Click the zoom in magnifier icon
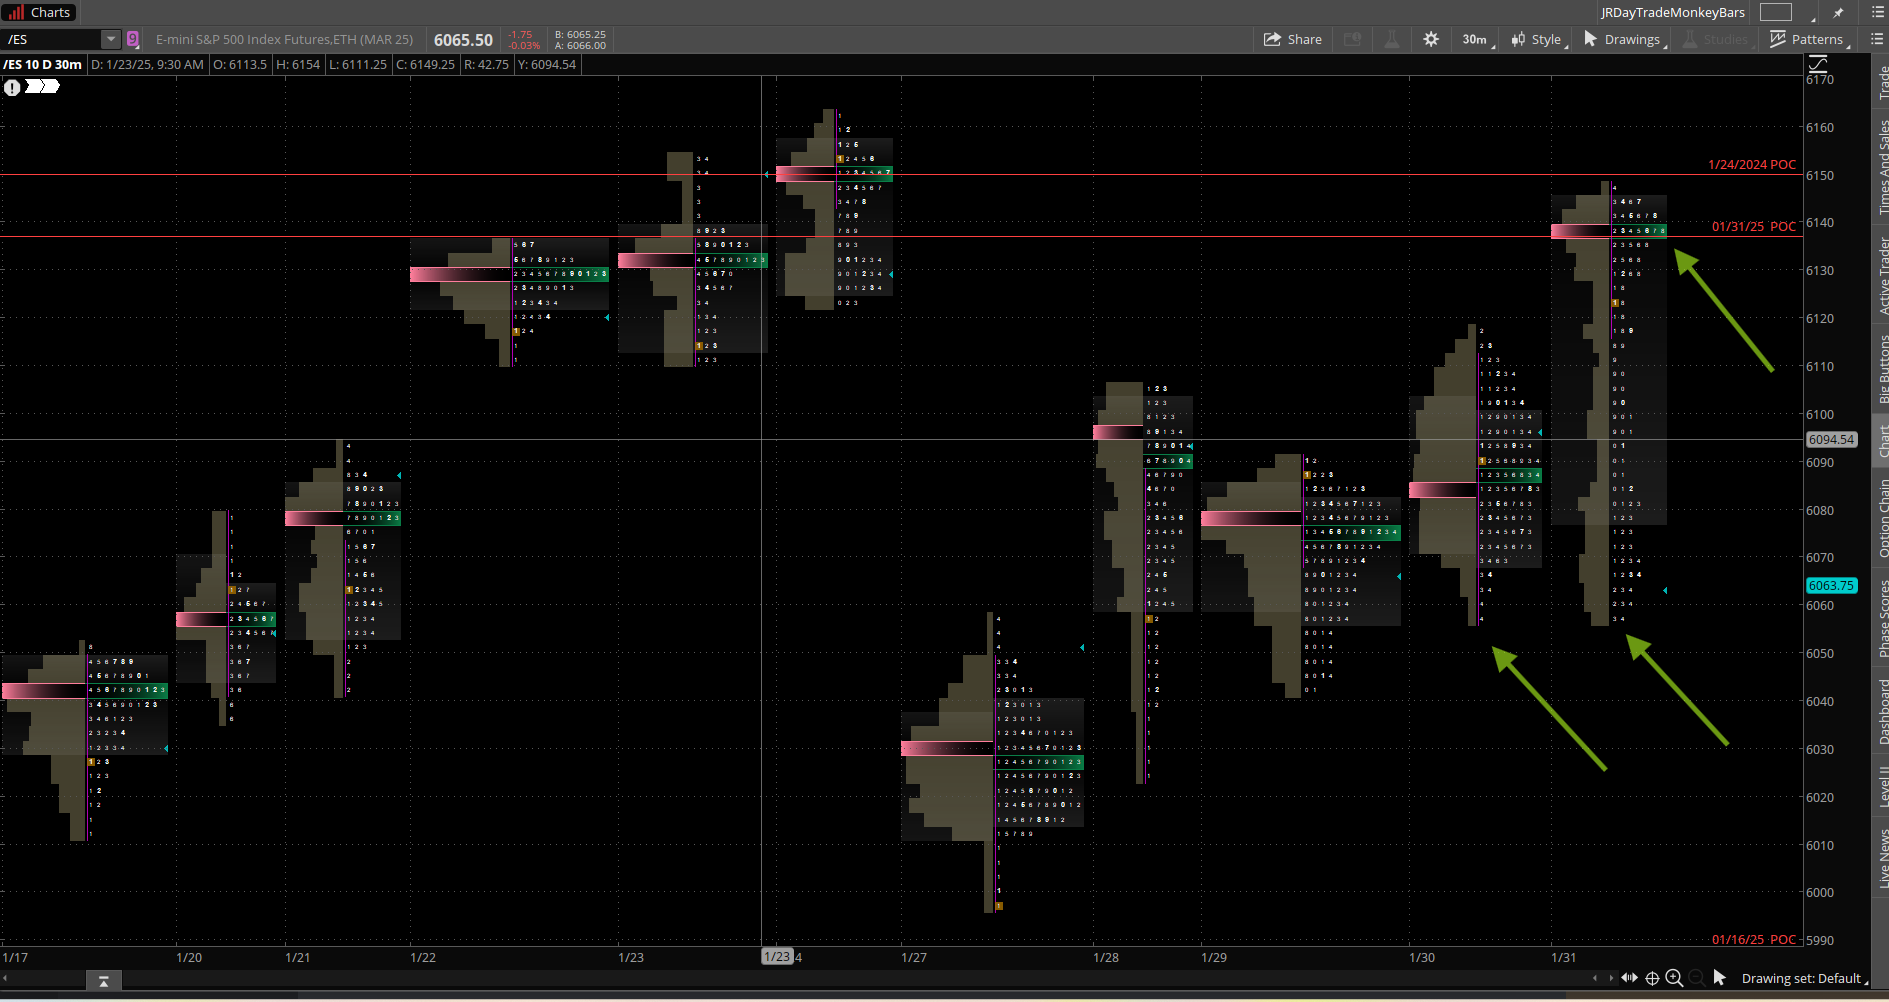 [x=1674, y=978]
